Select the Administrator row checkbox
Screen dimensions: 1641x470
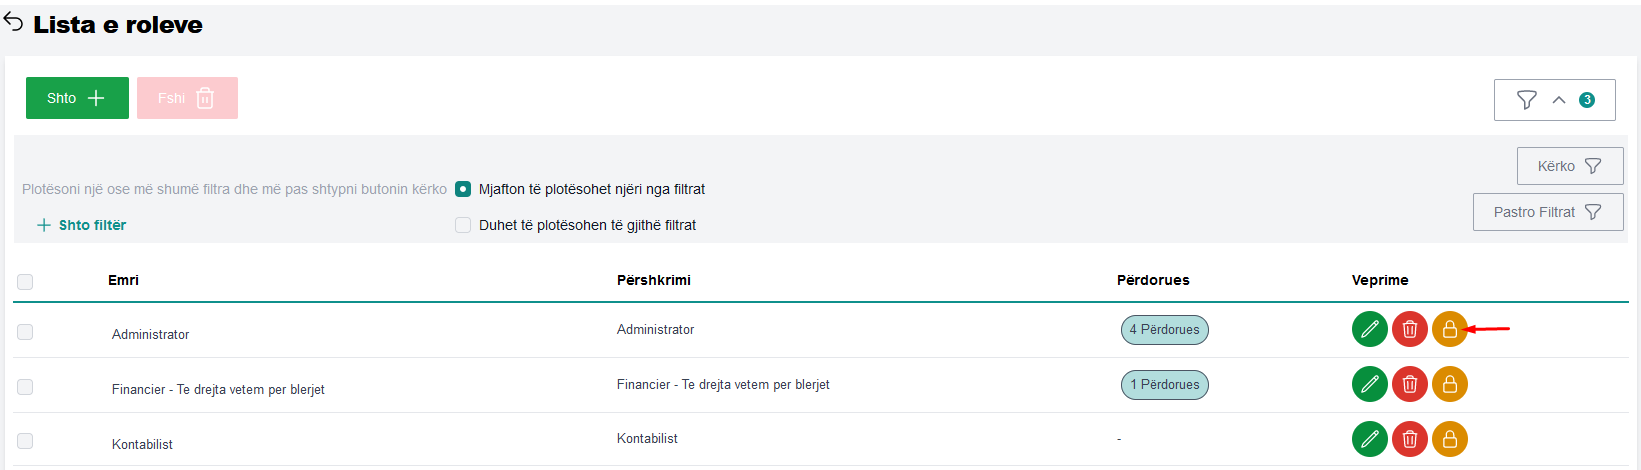(x=25, y=332)
